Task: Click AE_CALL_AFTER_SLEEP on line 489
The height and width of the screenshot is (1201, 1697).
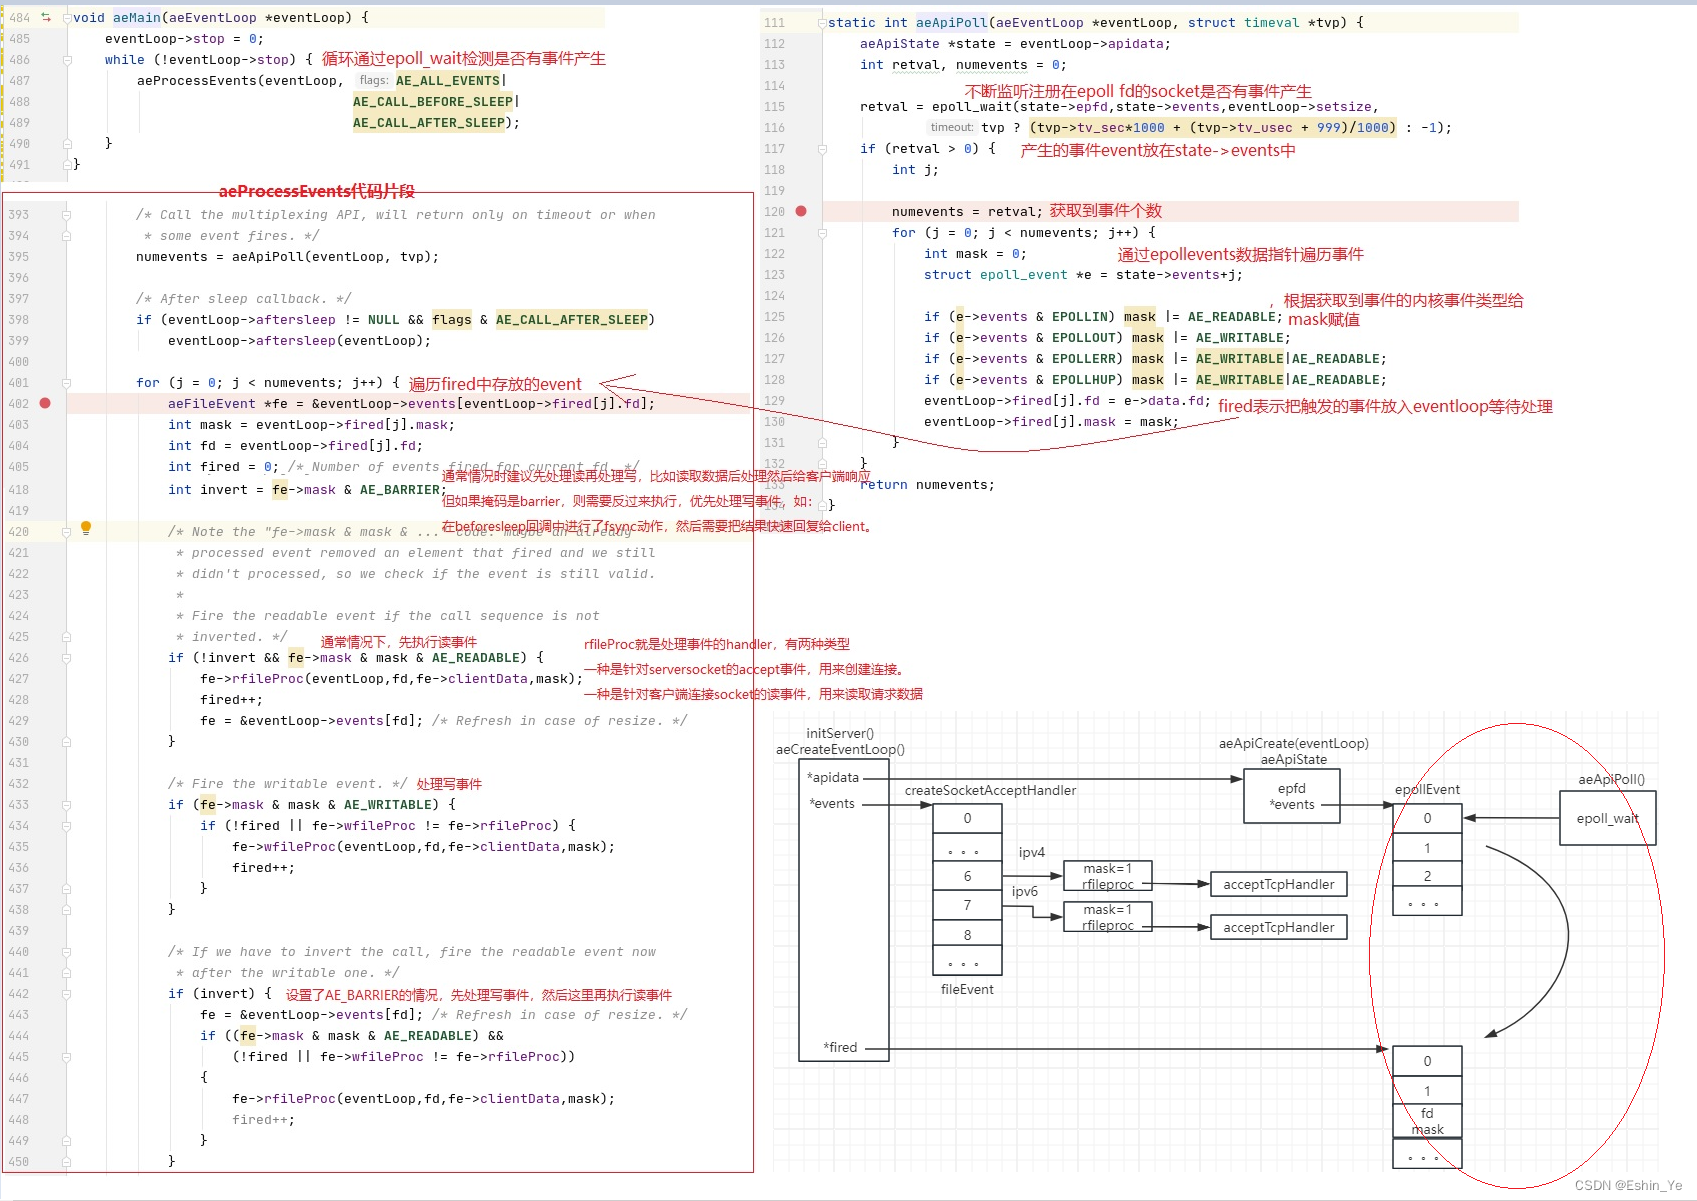Action: [x=429, y=123]
